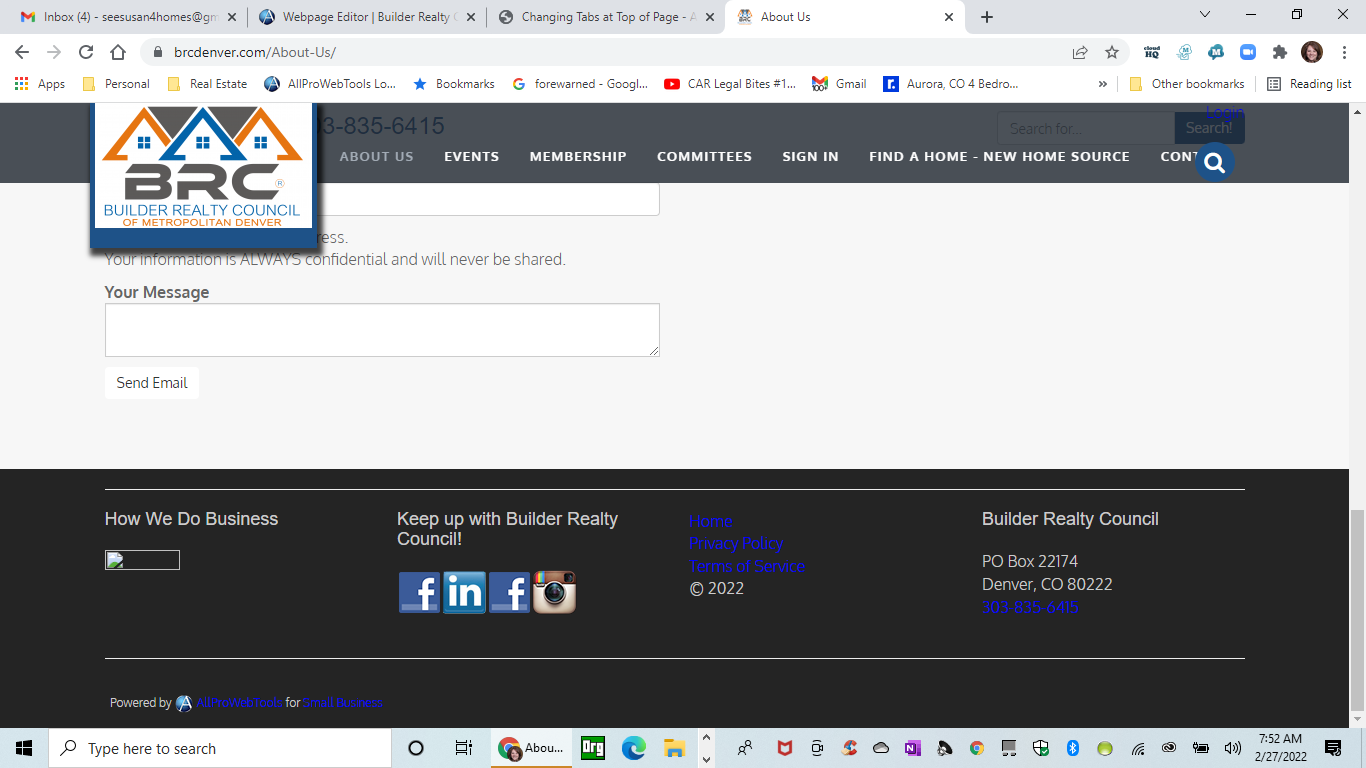Open the Chrome profile avatar
1366x768 pixels.
1312,52
